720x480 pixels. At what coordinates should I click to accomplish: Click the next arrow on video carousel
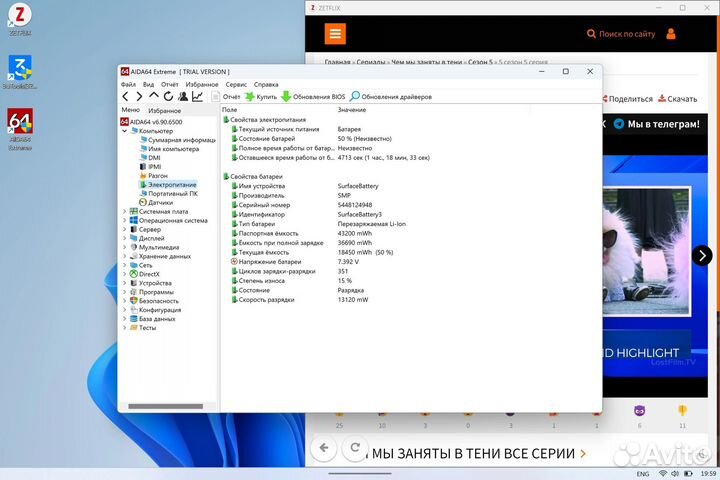[703, 255]
